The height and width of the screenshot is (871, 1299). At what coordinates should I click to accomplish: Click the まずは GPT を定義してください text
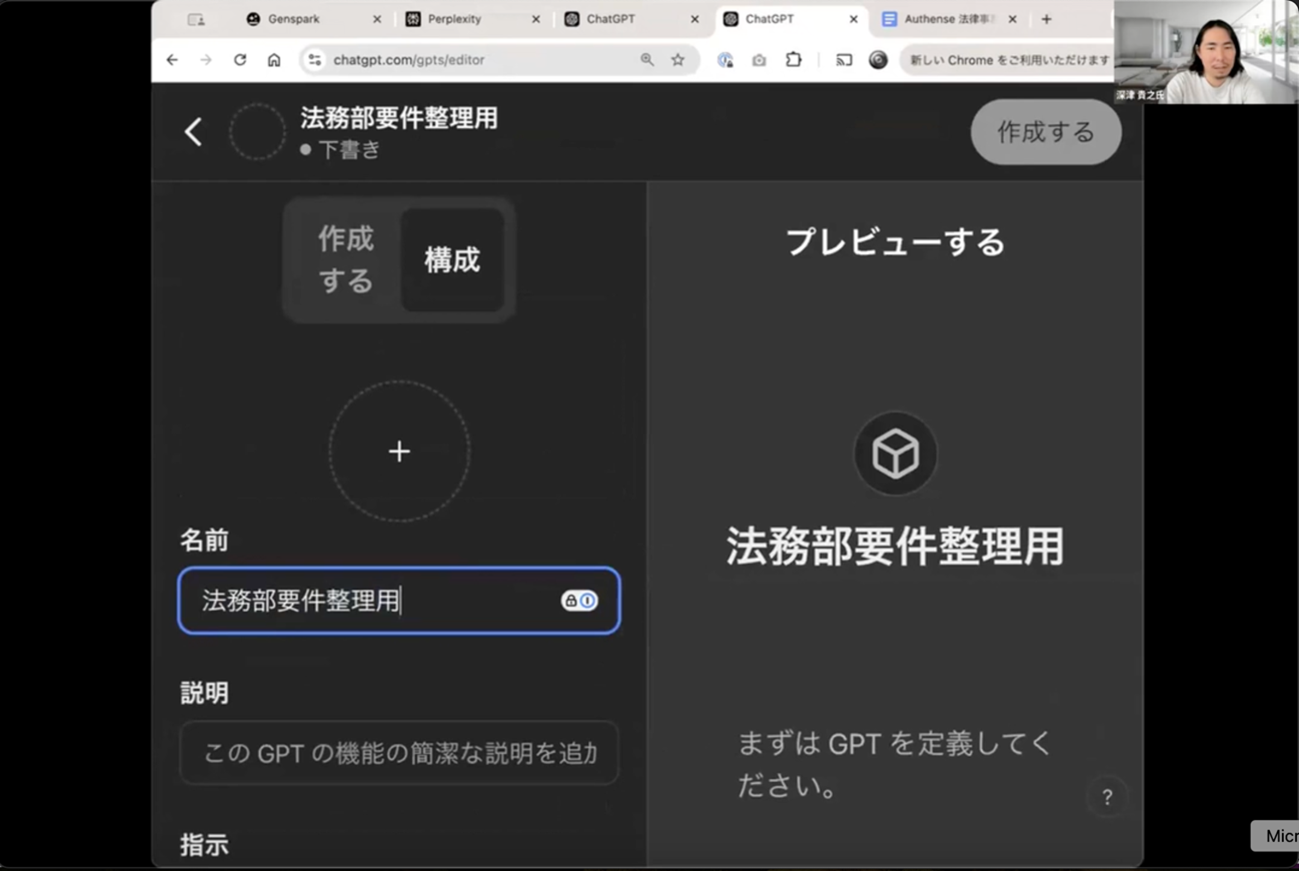pyautogui.click(x=895, y=765)
